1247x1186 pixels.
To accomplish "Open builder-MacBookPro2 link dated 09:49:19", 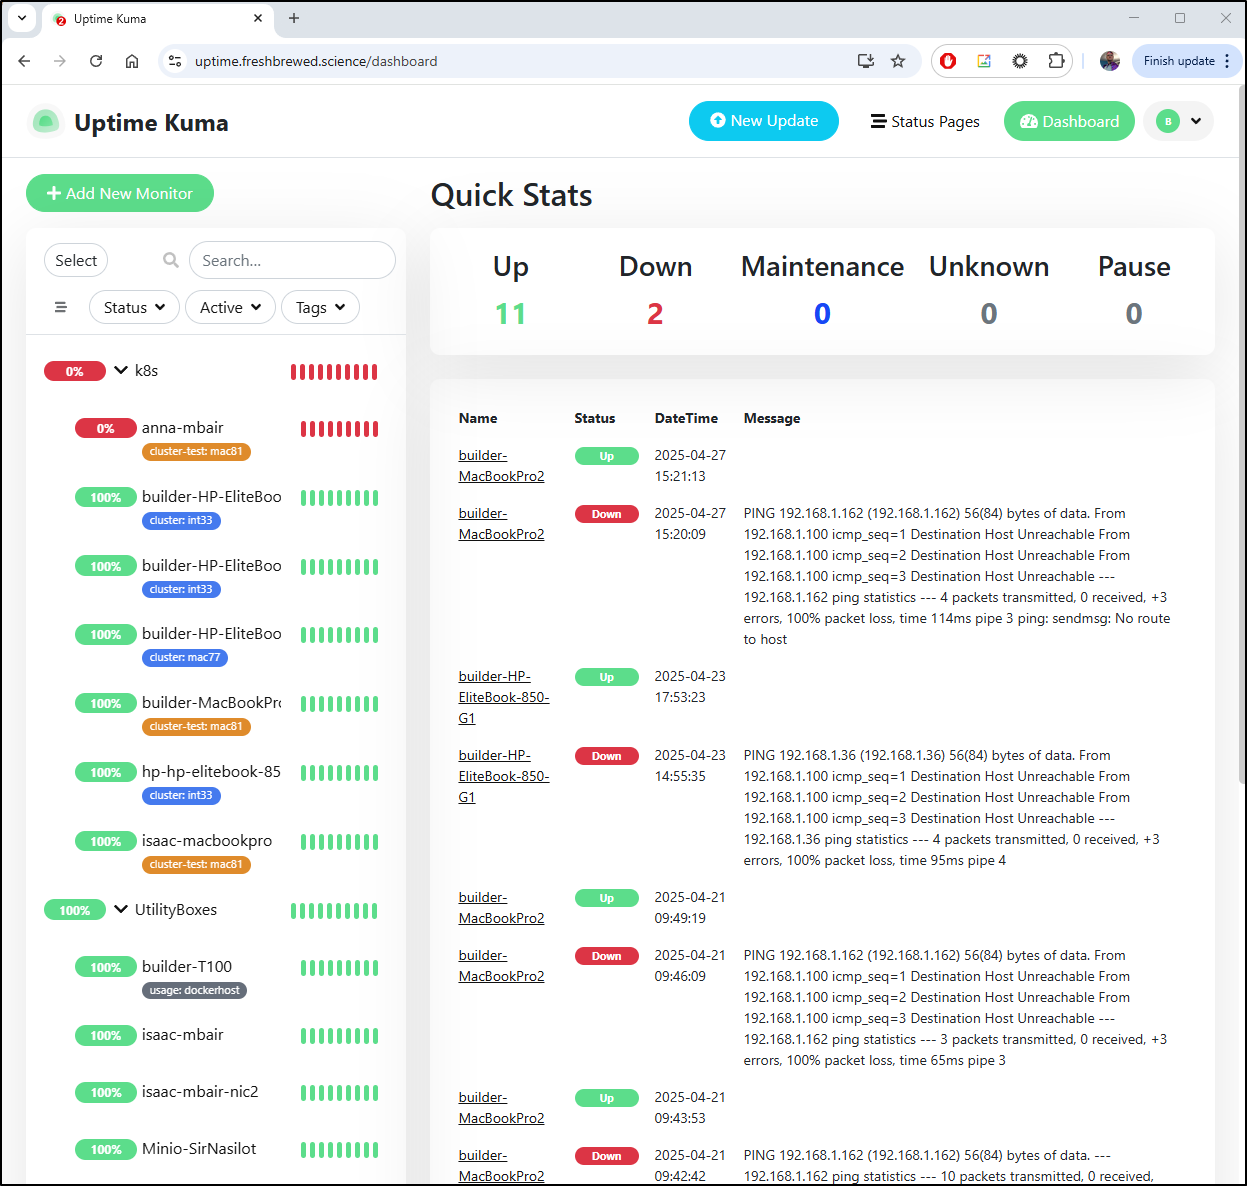I will pyautogui.click(x=501, y=908).
